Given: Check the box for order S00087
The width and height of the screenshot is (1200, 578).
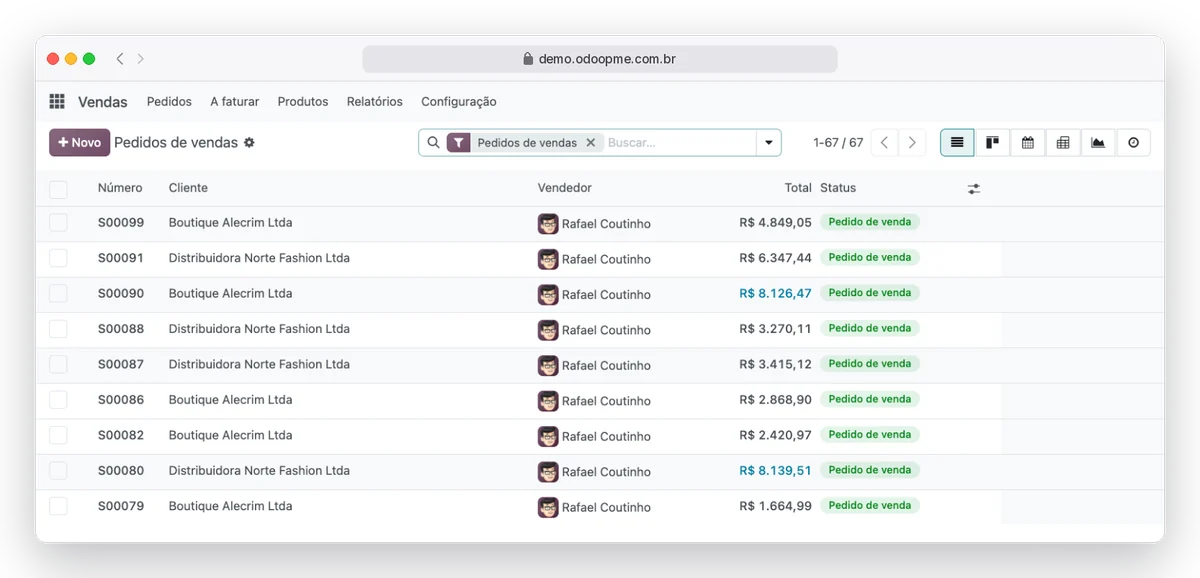Looking at the screenshot, I should (x=58, y=364).
